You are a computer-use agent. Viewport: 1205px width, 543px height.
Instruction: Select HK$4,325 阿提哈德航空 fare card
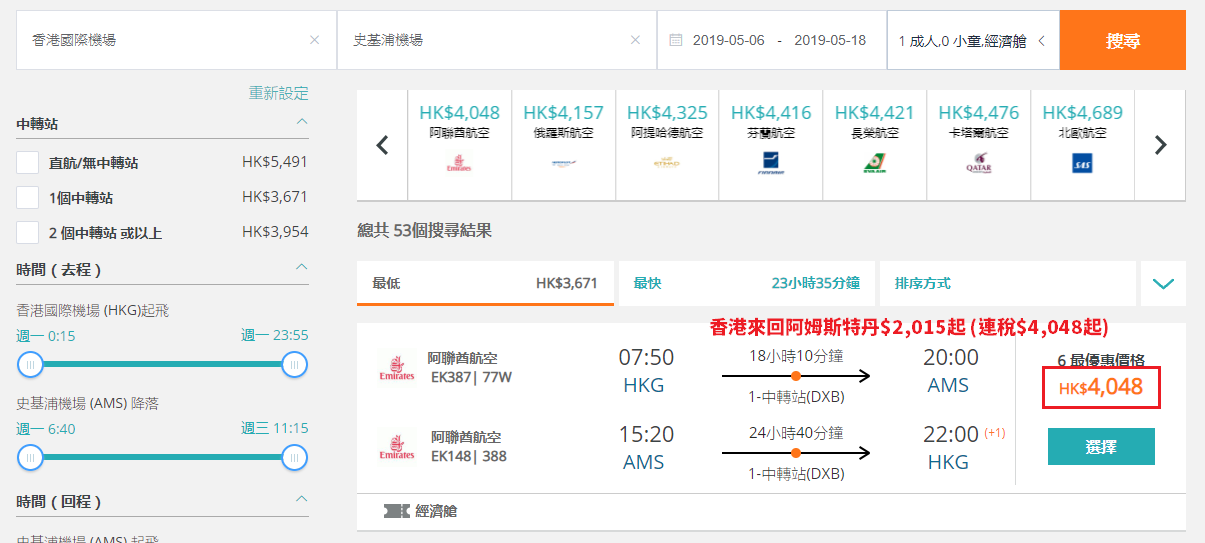point(667,145)
